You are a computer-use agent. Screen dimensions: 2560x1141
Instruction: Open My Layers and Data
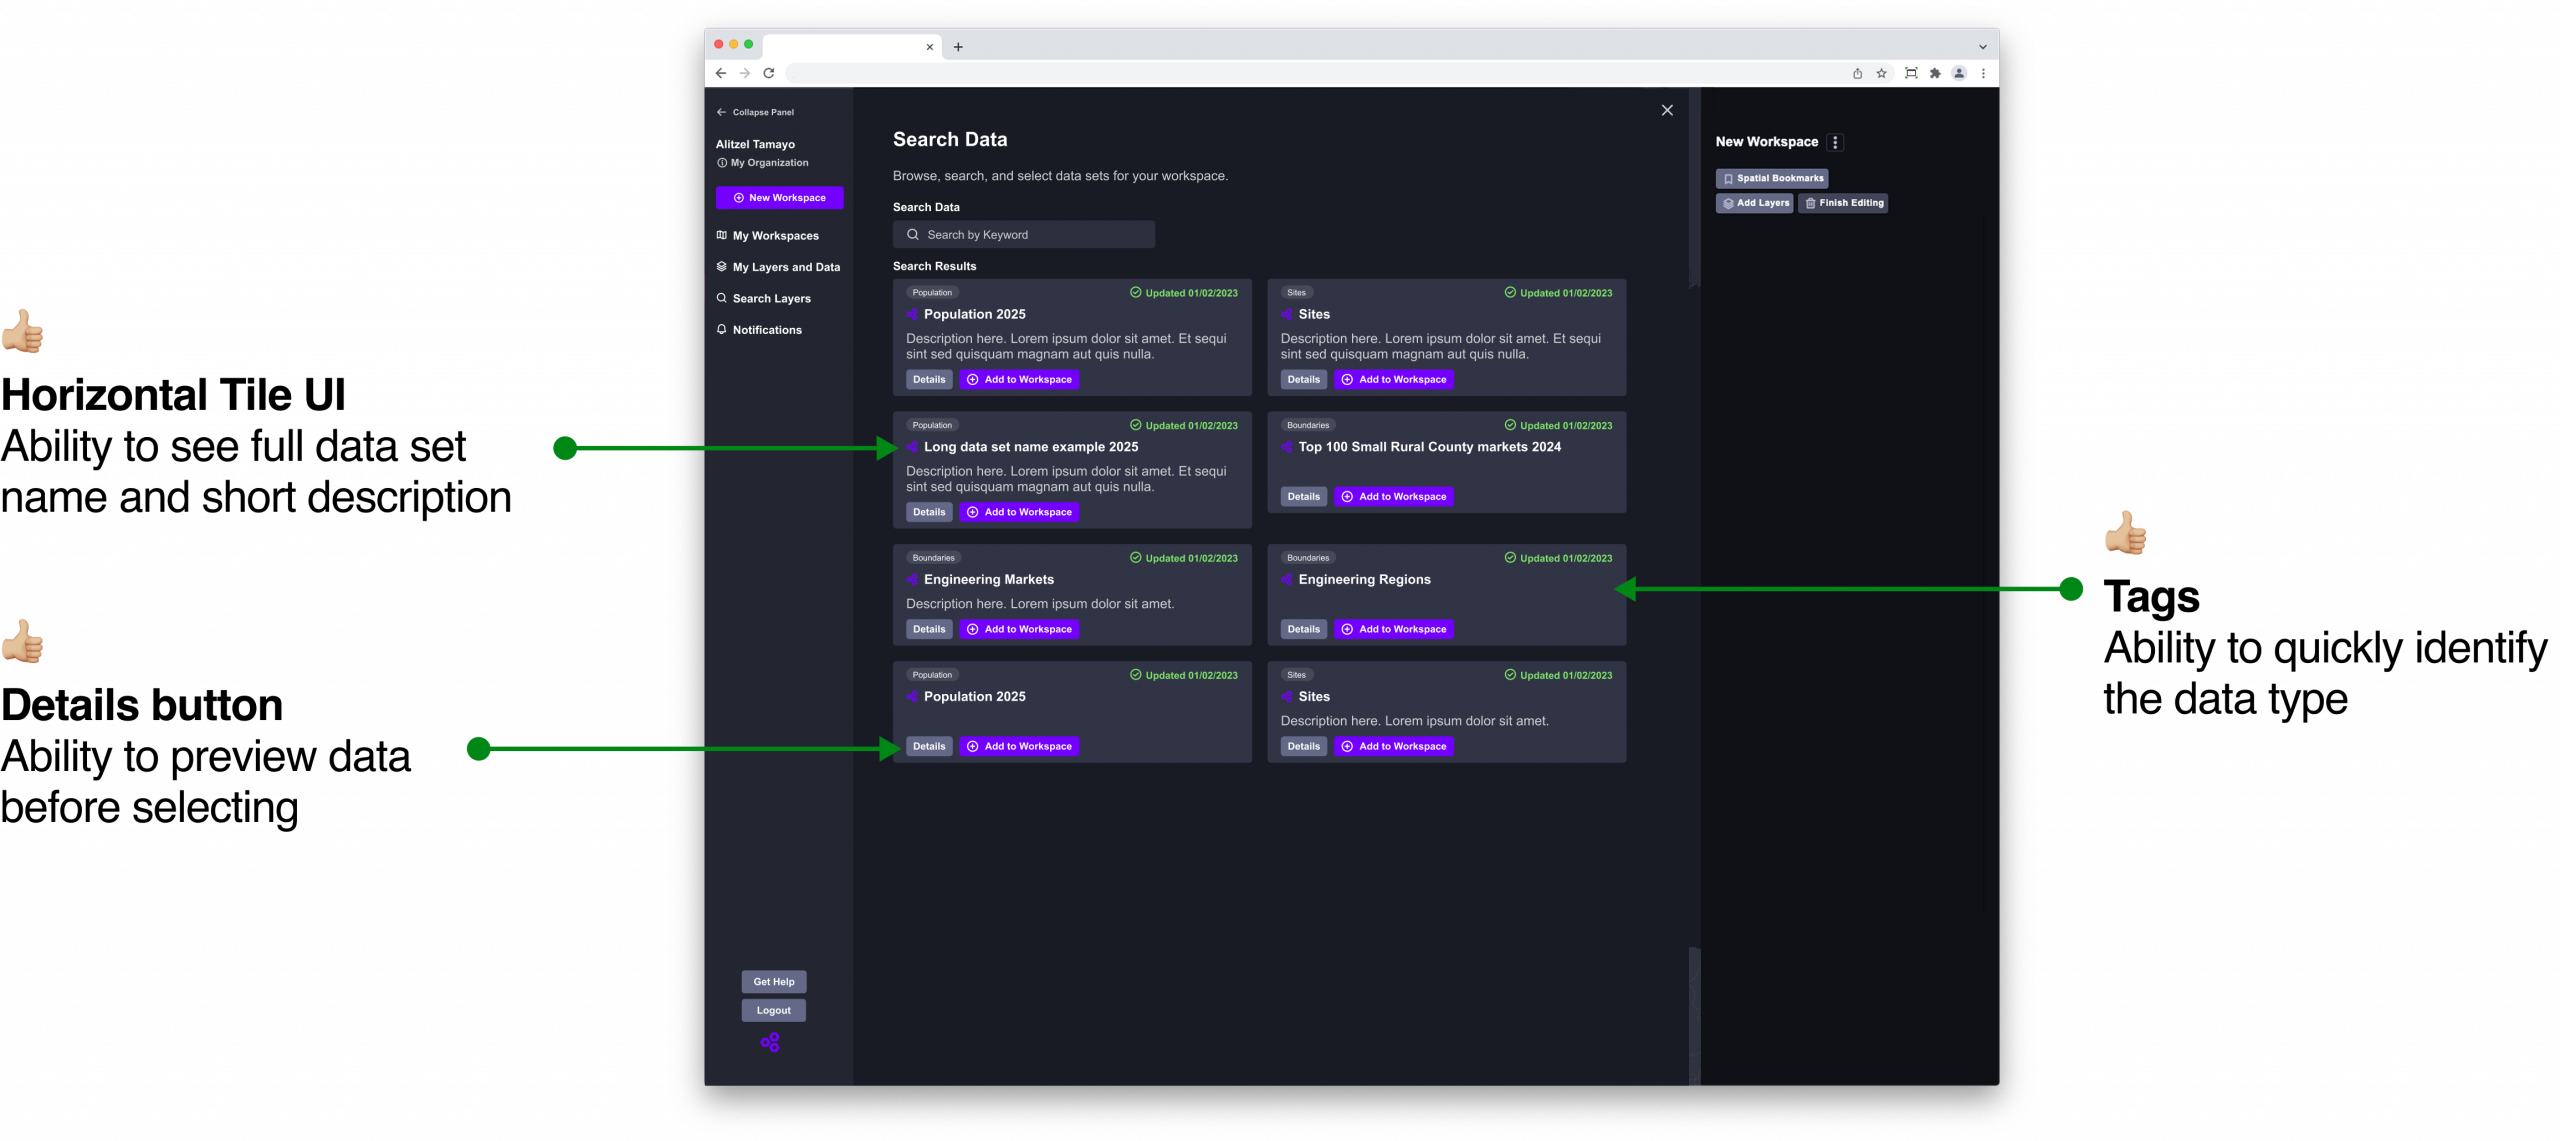785,267
